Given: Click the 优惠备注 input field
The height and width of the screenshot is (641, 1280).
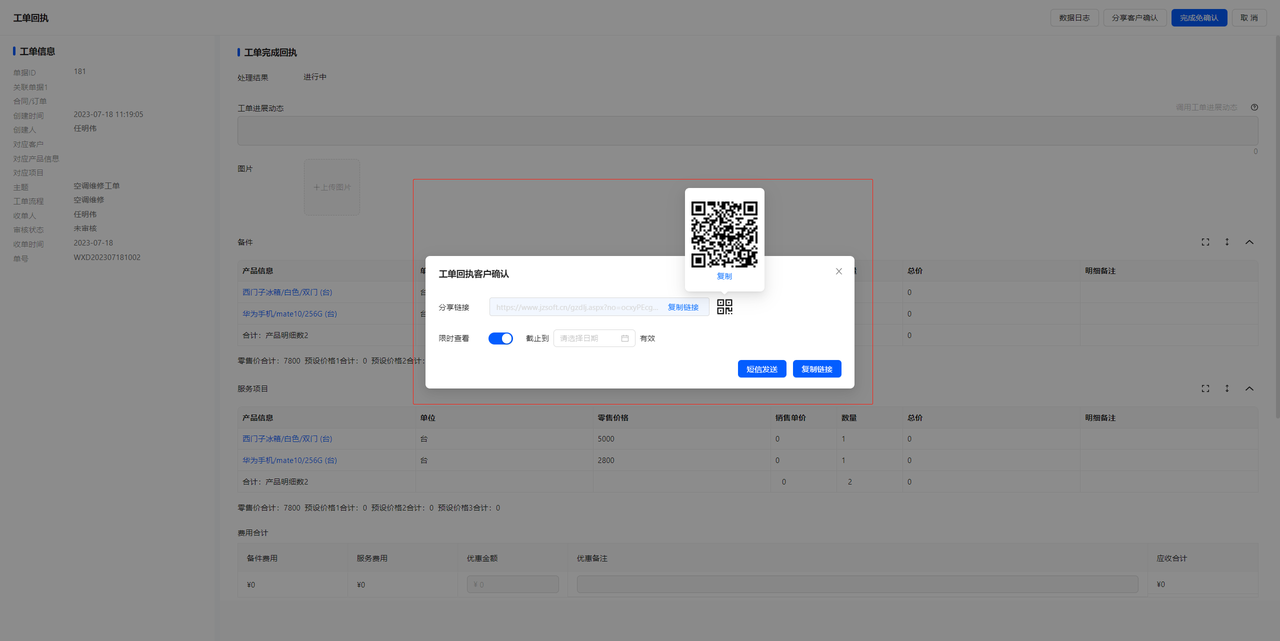Looking at the screenshot, I should coord(857,584).
